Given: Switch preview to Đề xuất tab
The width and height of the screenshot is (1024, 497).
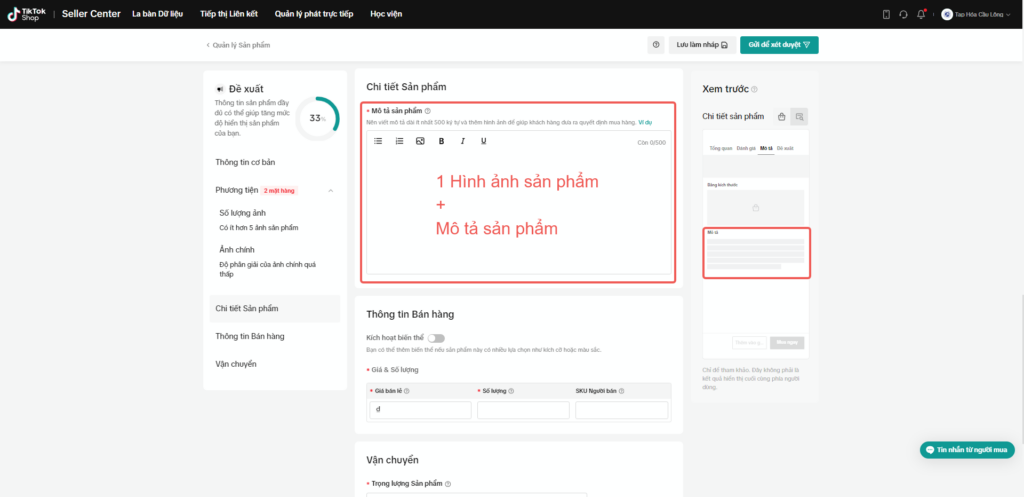Looking at the screenshot, I should (x=785, y=148).
